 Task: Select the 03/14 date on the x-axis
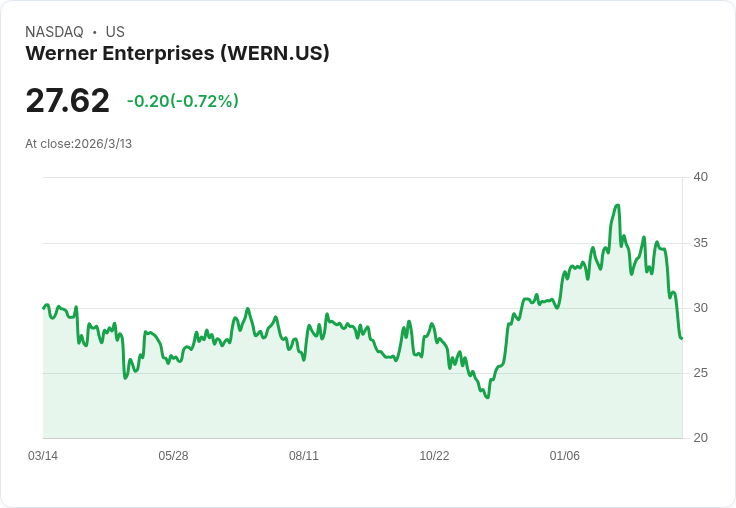[x=43, y=456]
